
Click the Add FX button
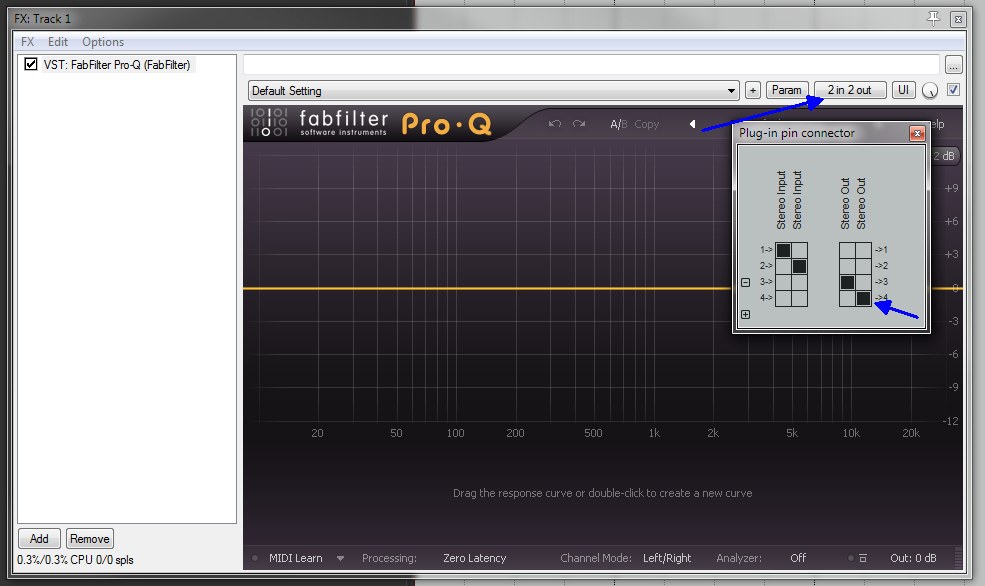39,538
